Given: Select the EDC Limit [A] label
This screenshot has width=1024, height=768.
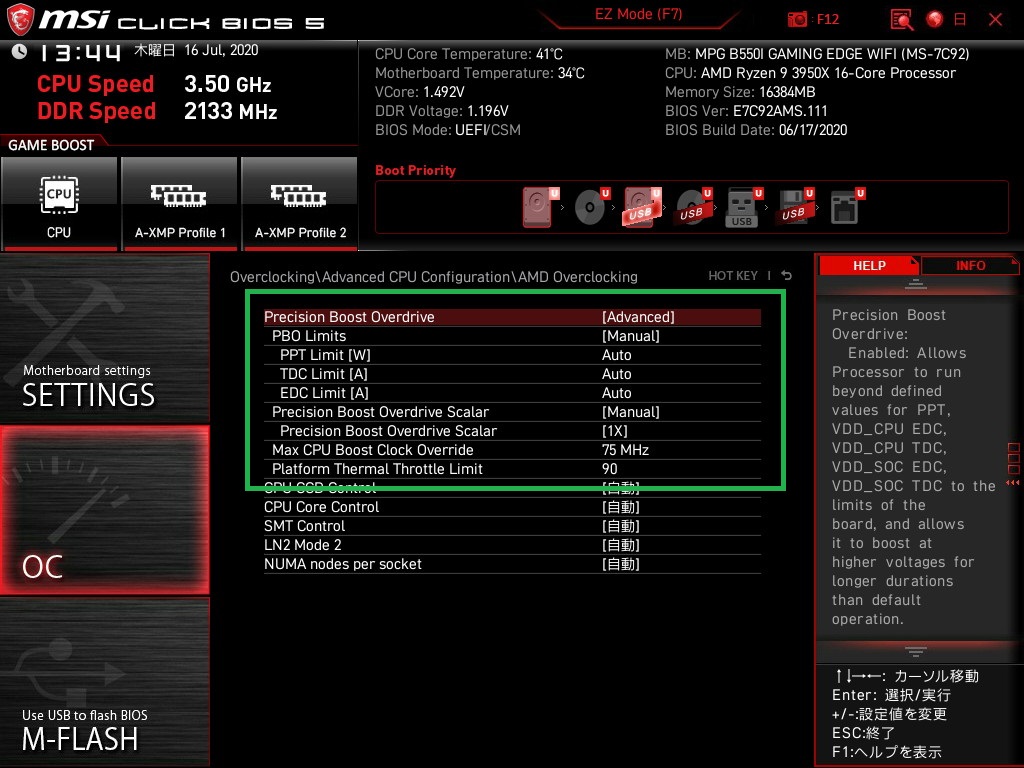Looking at the screenshot, I should tap(324, 392).
